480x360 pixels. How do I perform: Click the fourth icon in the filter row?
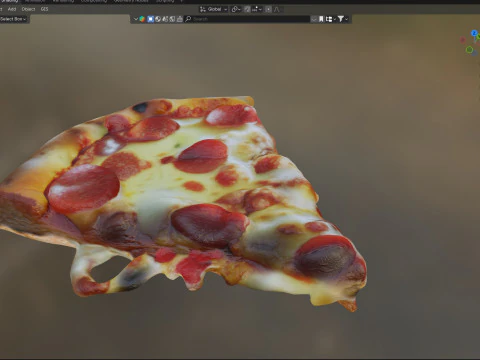tap(165, 19)
